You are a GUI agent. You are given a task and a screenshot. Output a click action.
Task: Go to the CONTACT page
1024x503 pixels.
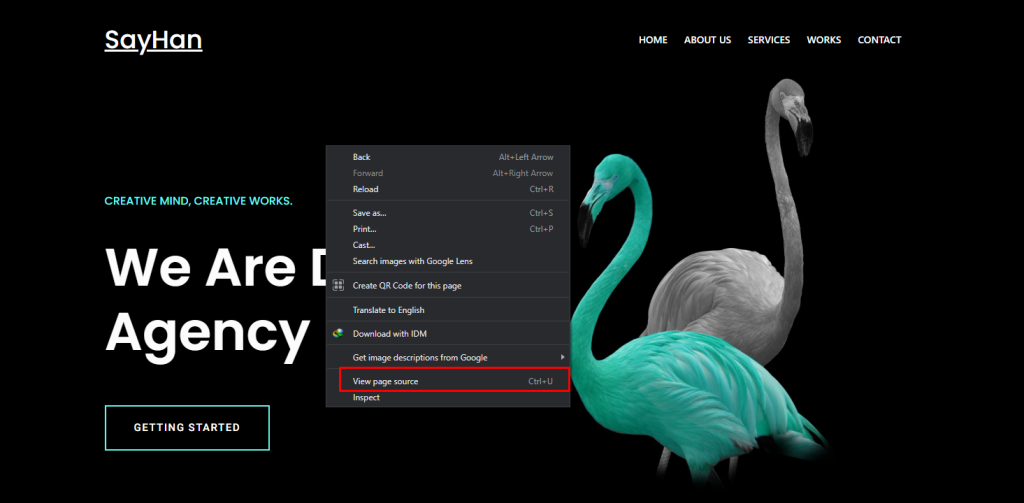[879, 40]
